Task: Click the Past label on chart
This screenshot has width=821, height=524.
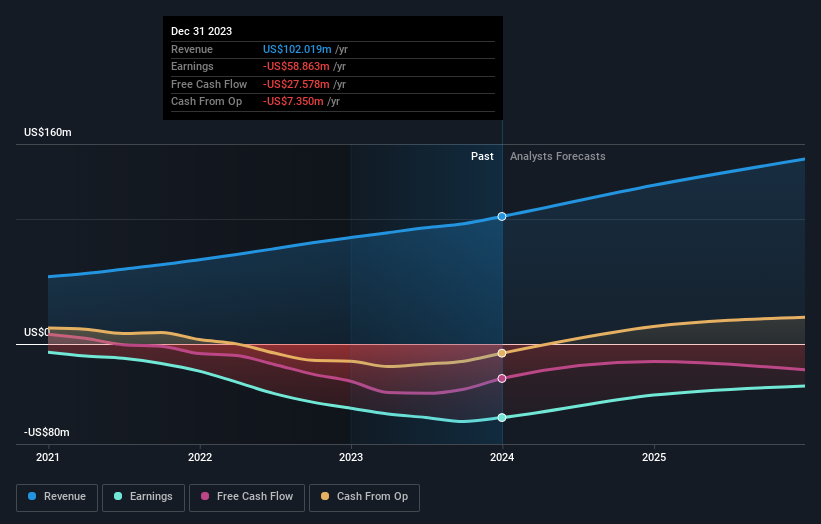Action: pos(482,156)
